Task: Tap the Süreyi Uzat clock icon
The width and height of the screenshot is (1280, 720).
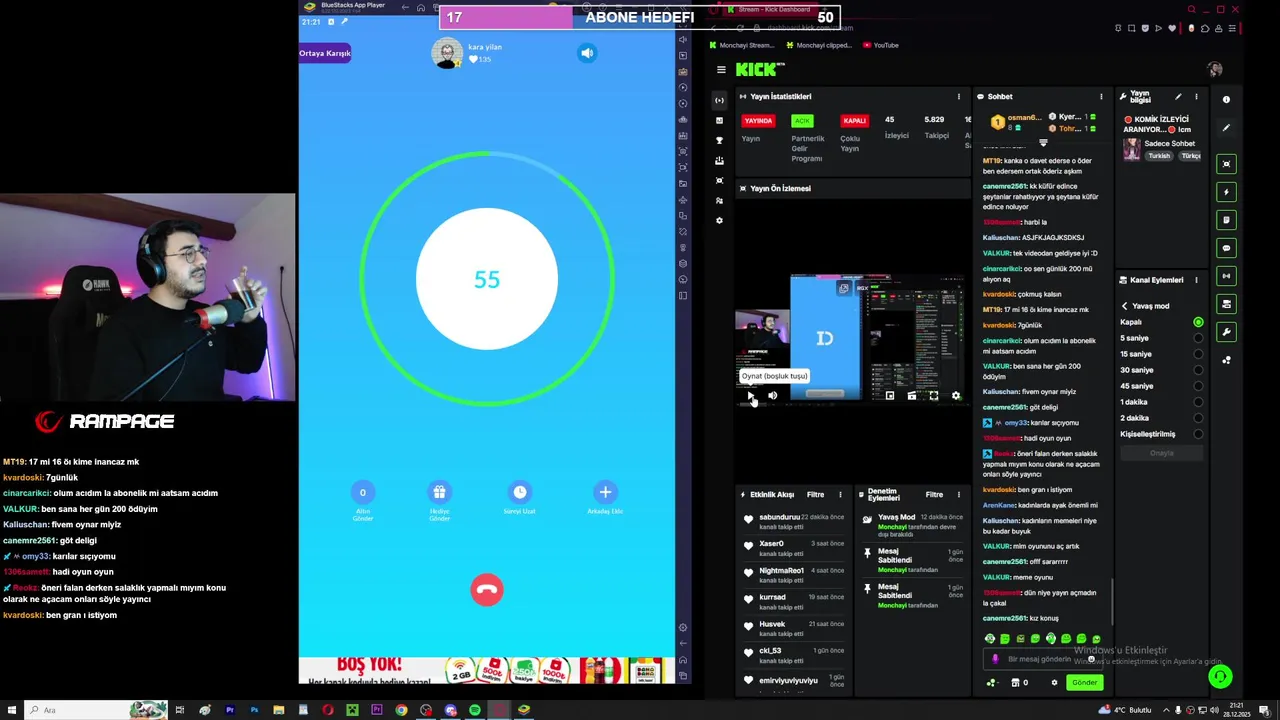Action: pyautogui.click(x=520, y=492)
